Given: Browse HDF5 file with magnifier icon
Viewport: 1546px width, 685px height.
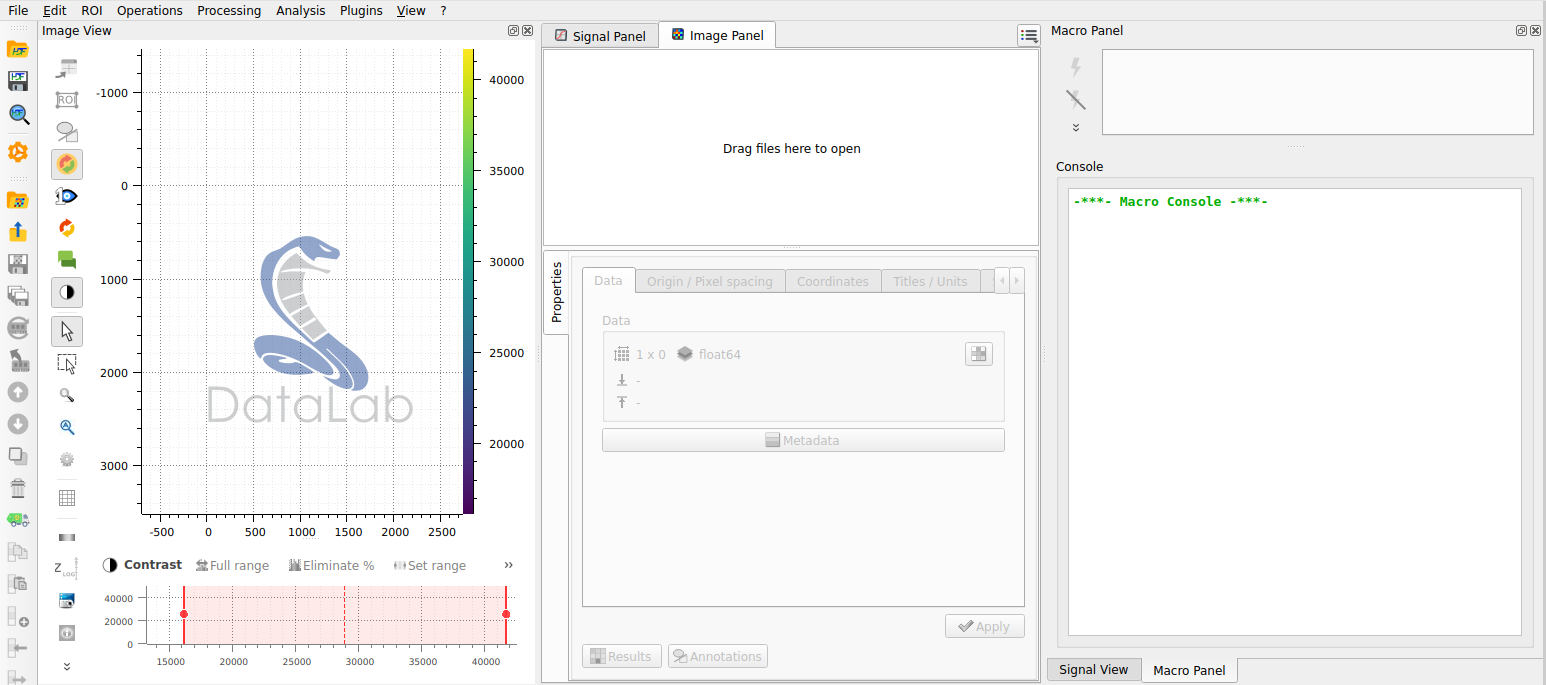Looking at the screenshot, I should (x=18, y=114).
